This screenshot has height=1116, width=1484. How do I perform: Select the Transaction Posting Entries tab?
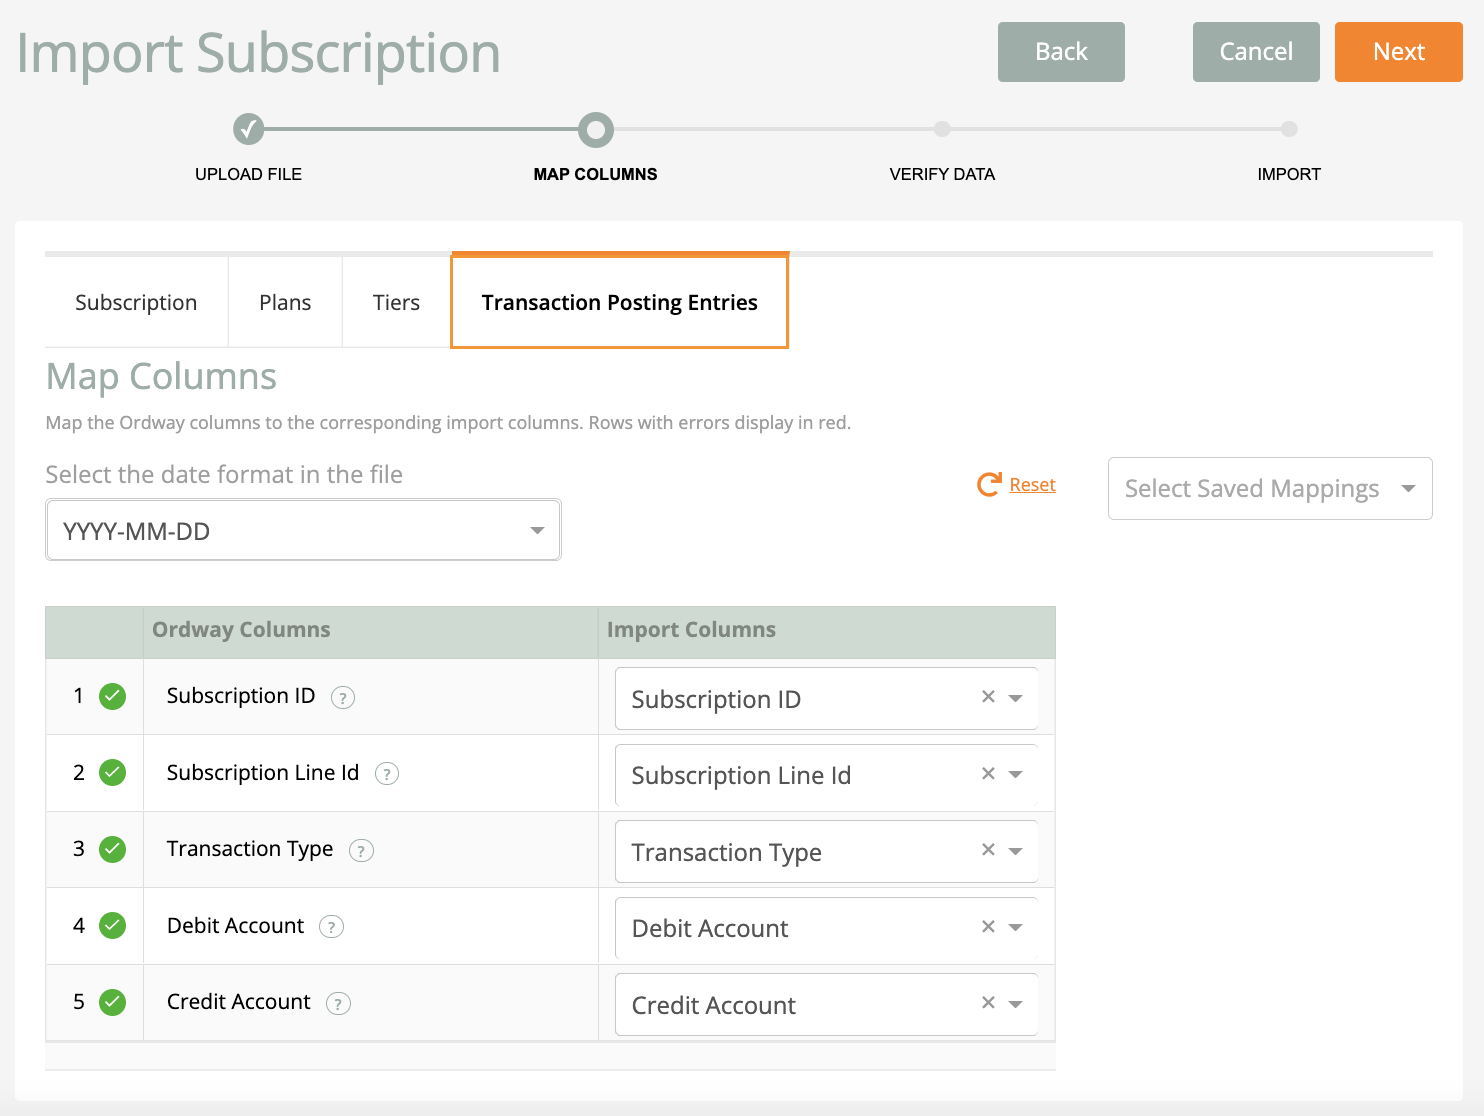pos(620,302)
